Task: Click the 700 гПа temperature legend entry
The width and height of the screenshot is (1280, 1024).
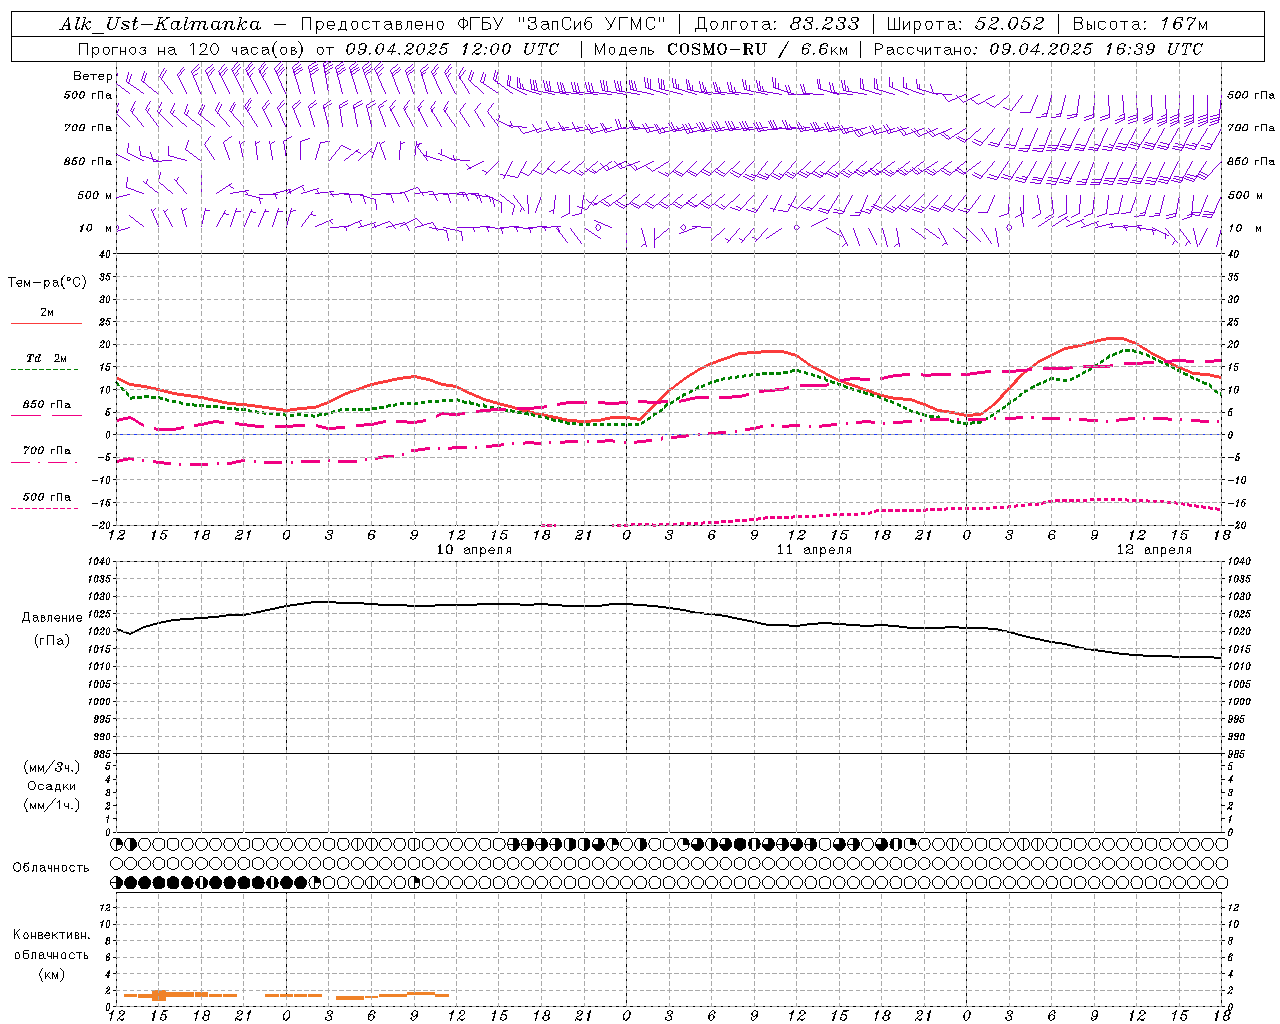Action: (x=47, y=450)
